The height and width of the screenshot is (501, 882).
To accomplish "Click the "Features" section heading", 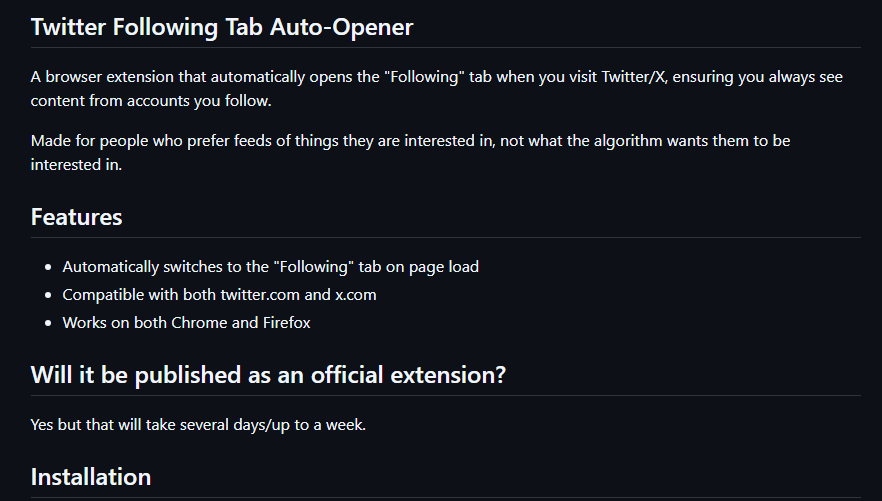I will [76, 217].
